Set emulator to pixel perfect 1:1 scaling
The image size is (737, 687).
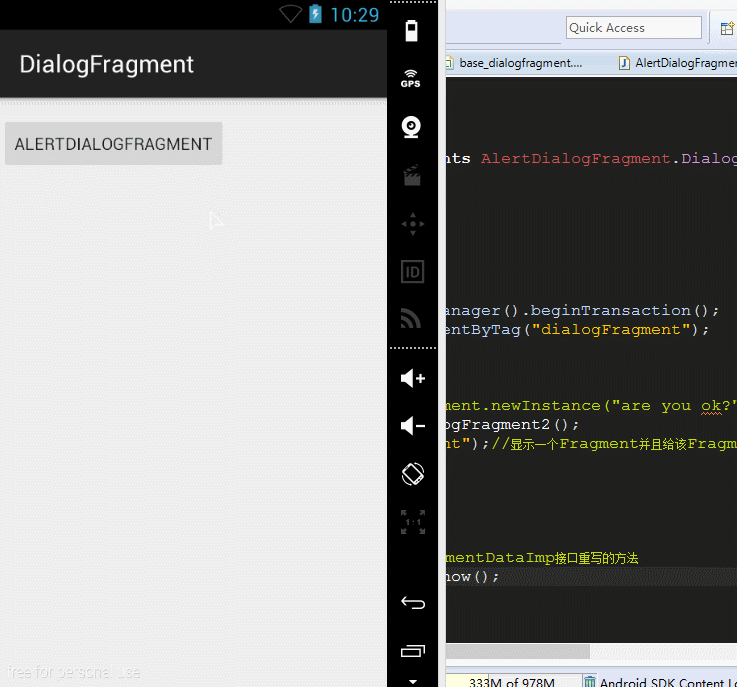[413, 522]
